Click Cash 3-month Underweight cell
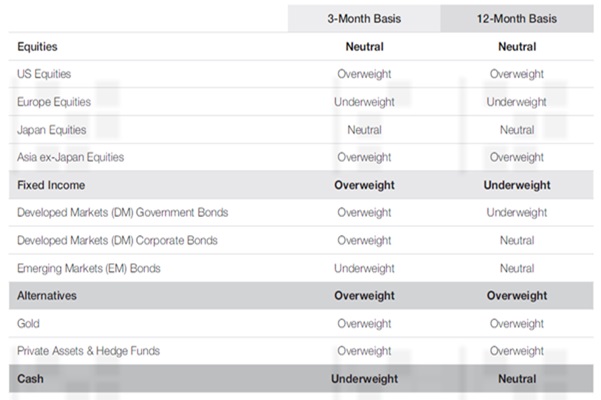The height and width of the screenshot is (400, 601). [364, 379]
